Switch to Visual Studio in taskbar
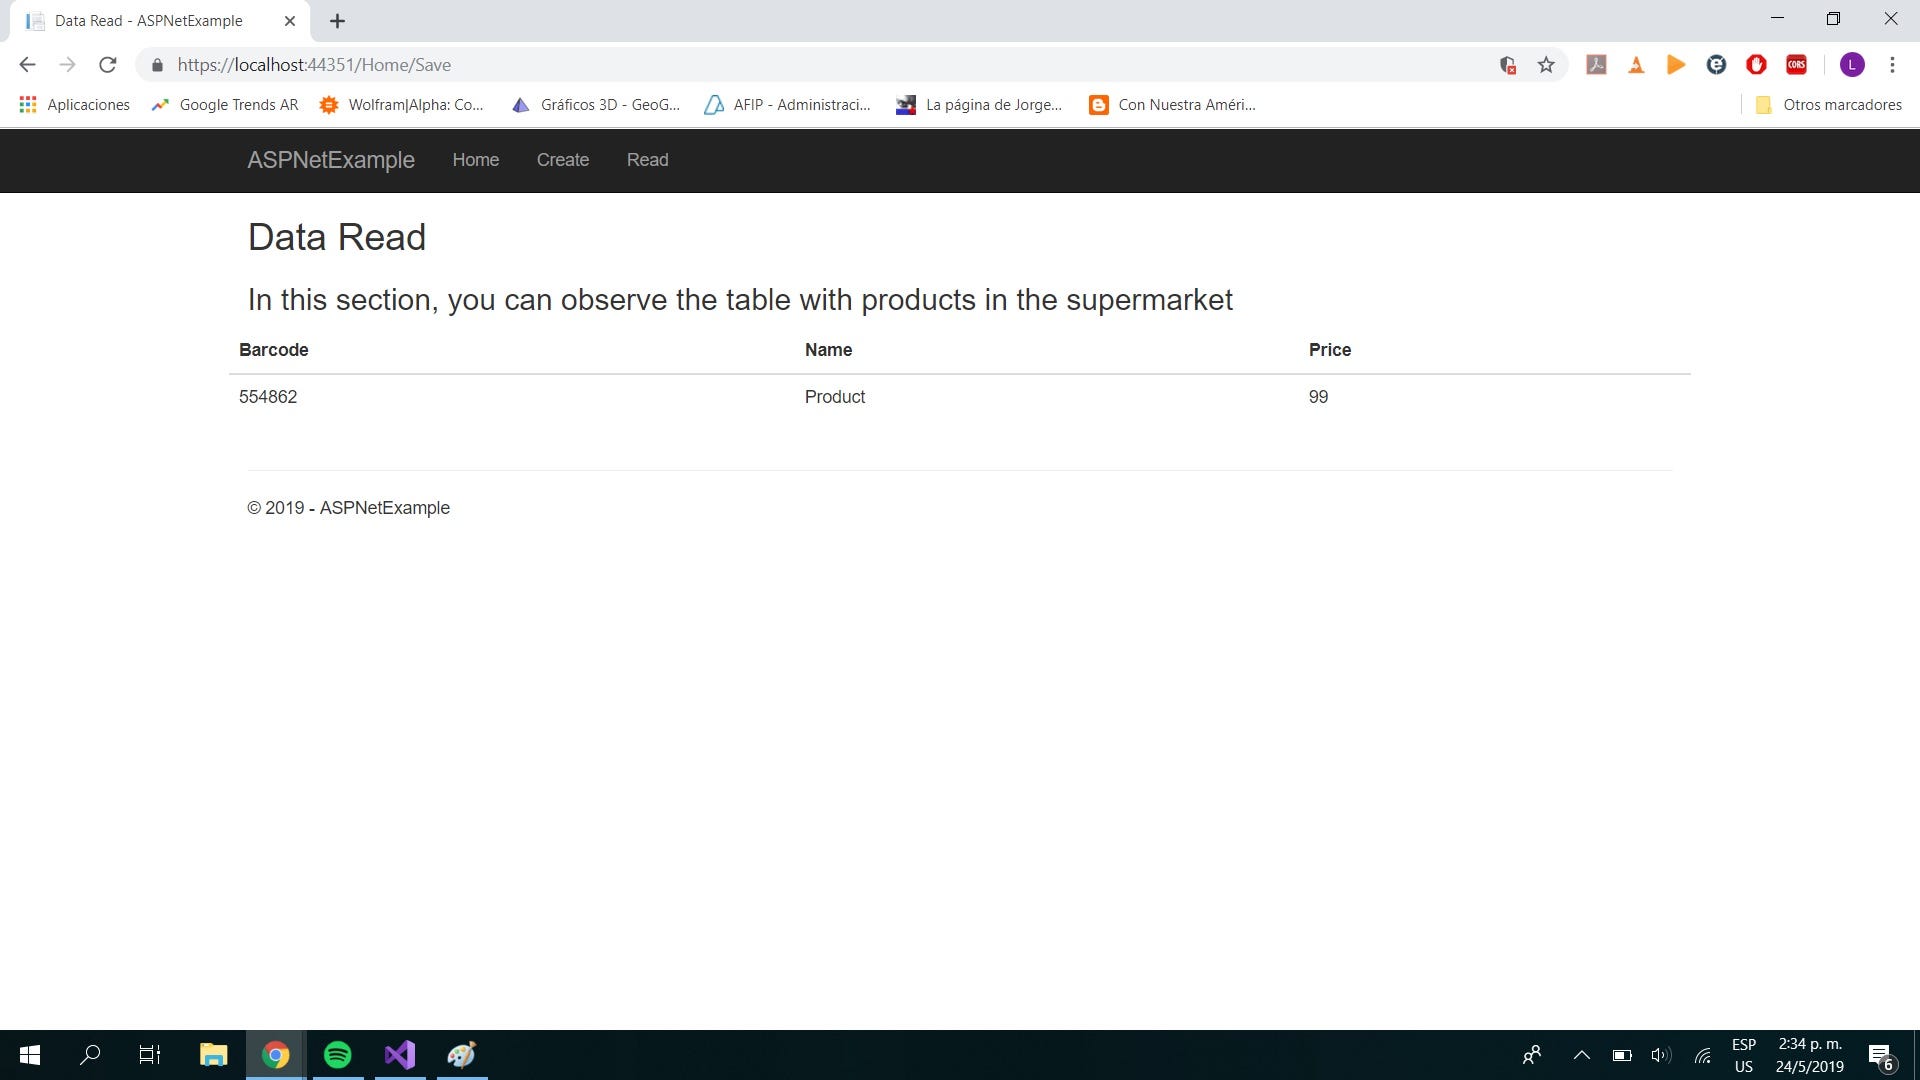 pos(400,1055)
